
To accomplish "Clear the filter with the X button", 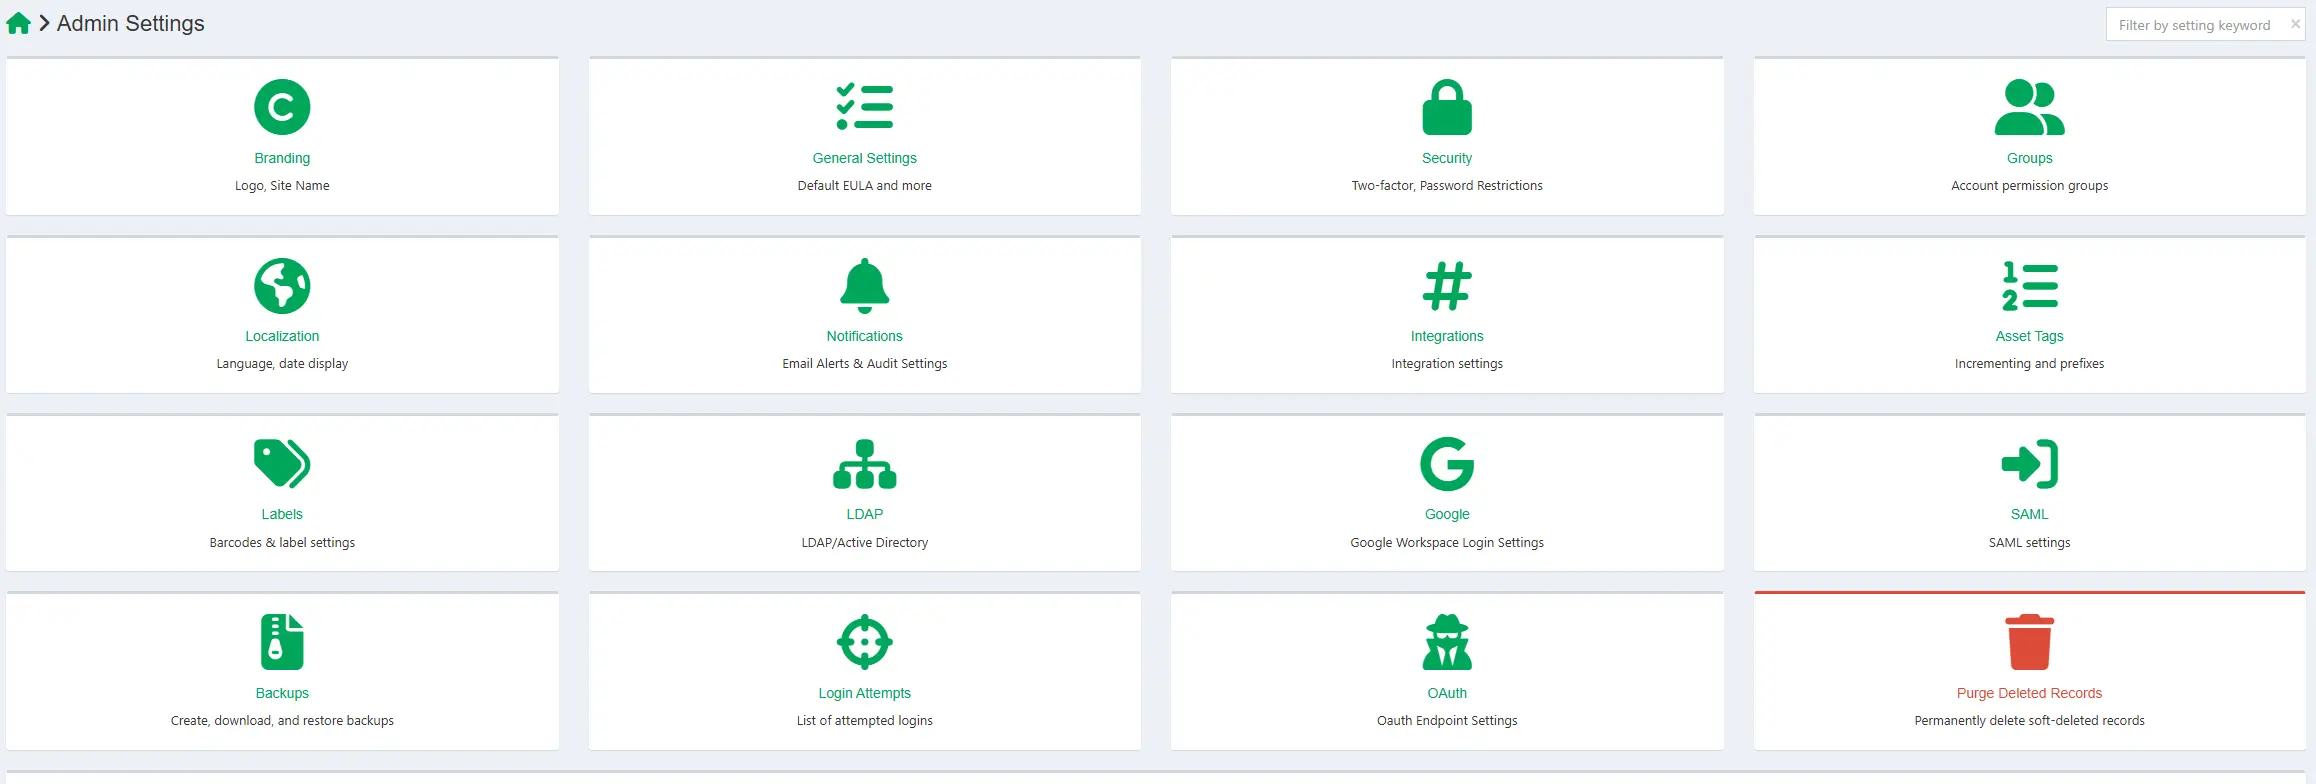I will (2295, 24).
